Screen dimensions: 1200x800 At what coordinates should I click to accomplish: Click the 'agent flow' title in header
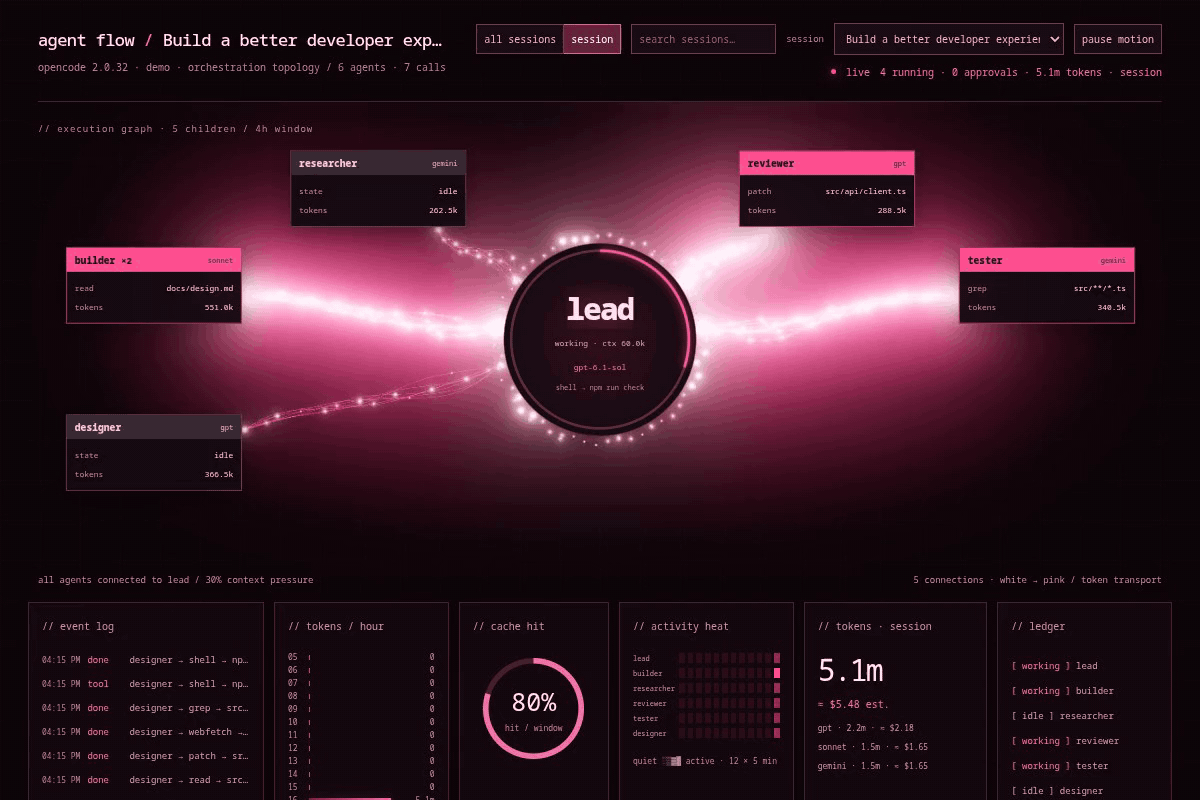[86, 40]
